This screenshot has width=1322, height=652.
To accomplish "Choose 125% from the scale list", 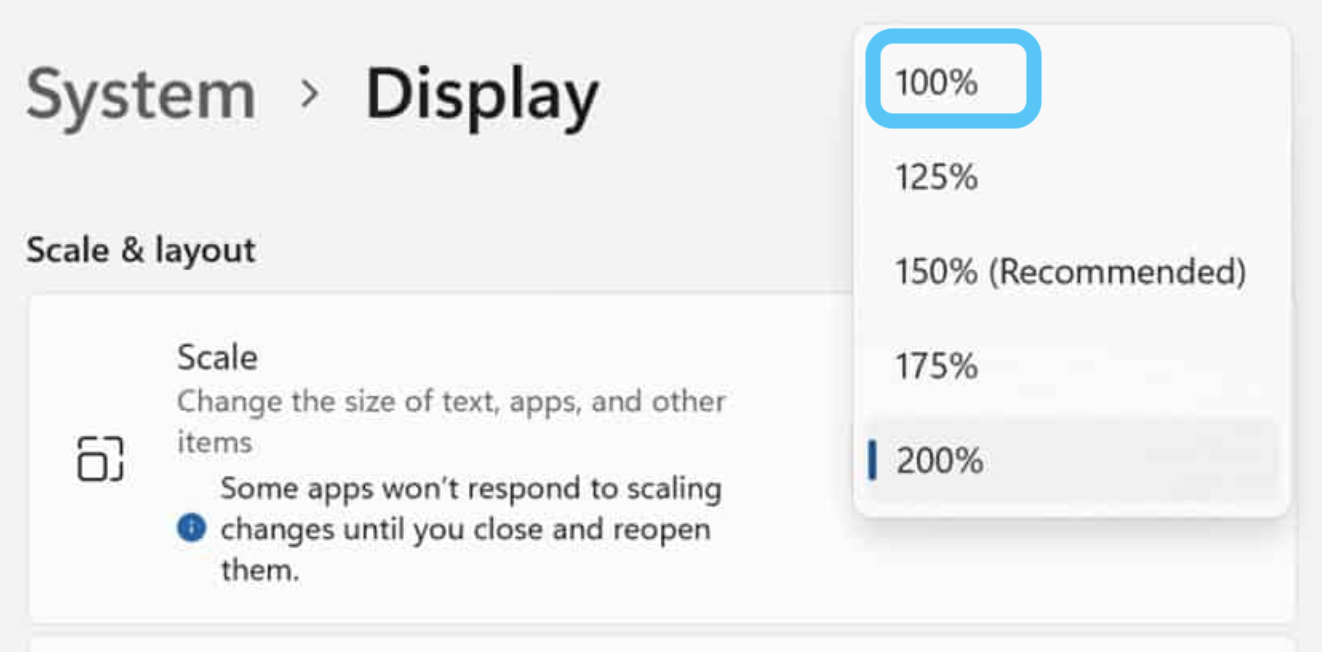I will [x=936, y=178].
